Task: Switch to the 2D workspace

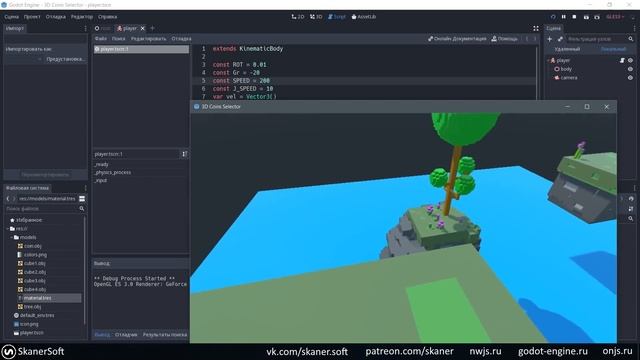Action: pyautogui.click(x=298, y=17)
